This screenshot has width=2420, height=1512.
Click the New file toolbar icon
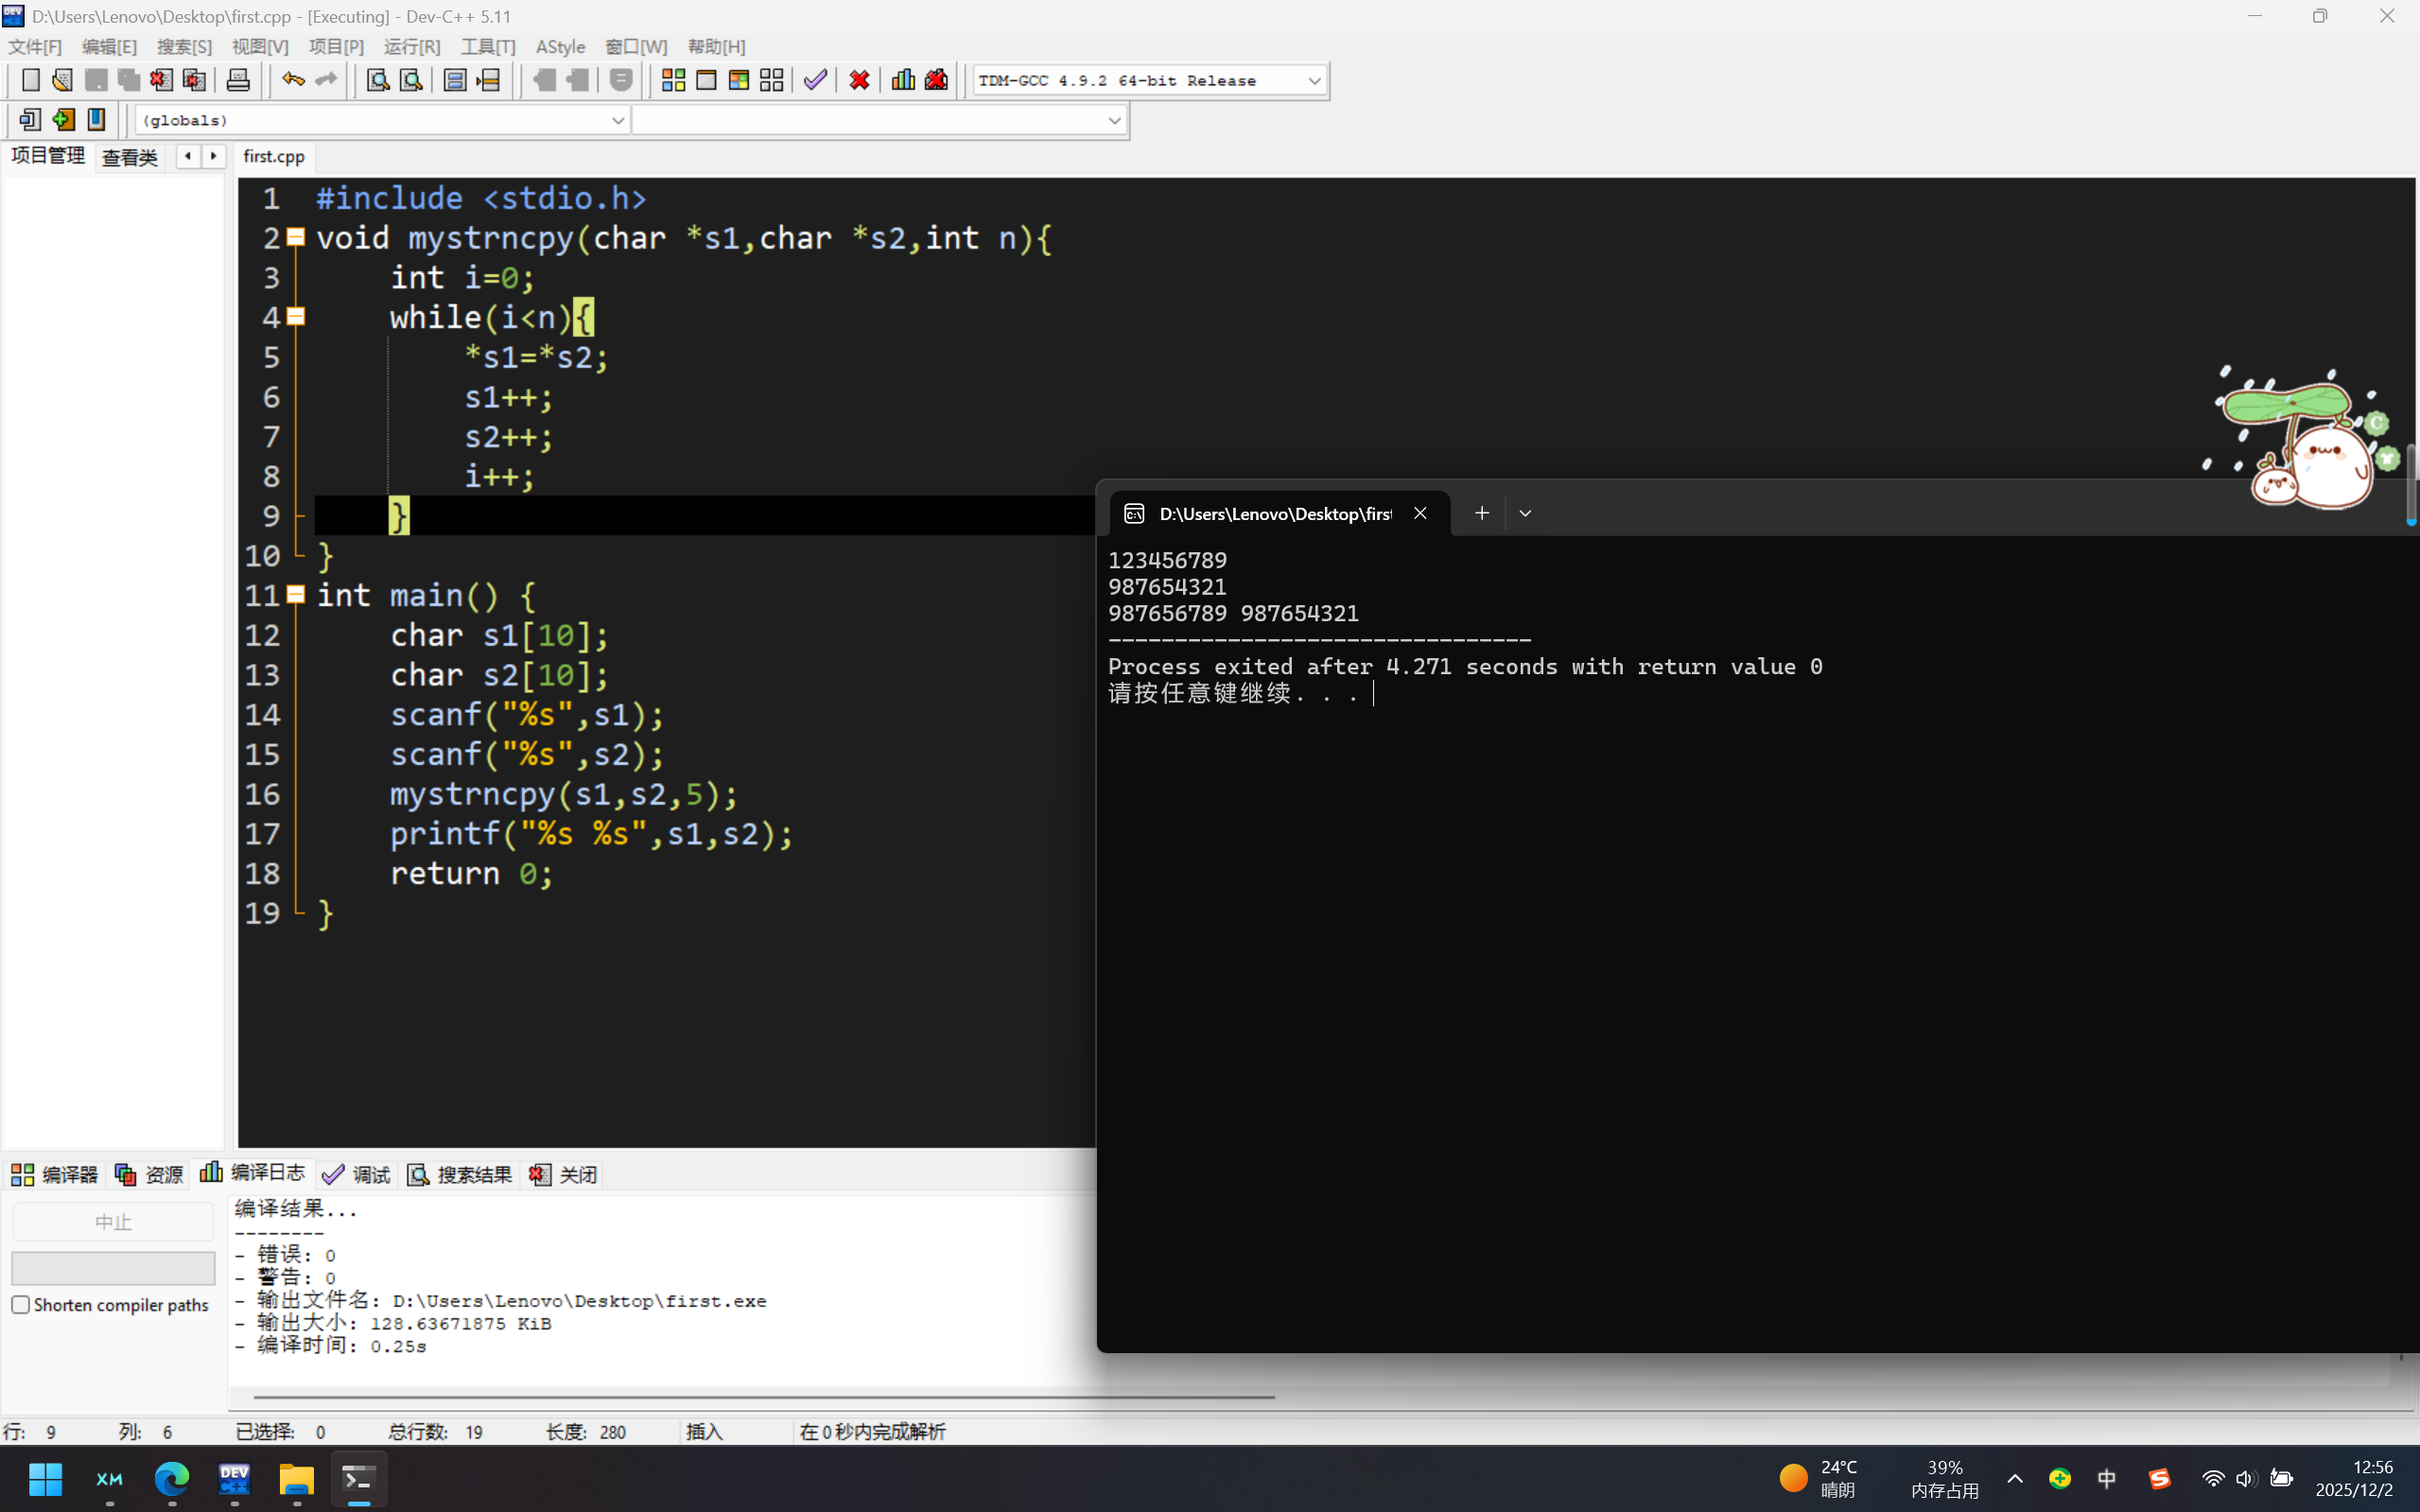[30, 80]
